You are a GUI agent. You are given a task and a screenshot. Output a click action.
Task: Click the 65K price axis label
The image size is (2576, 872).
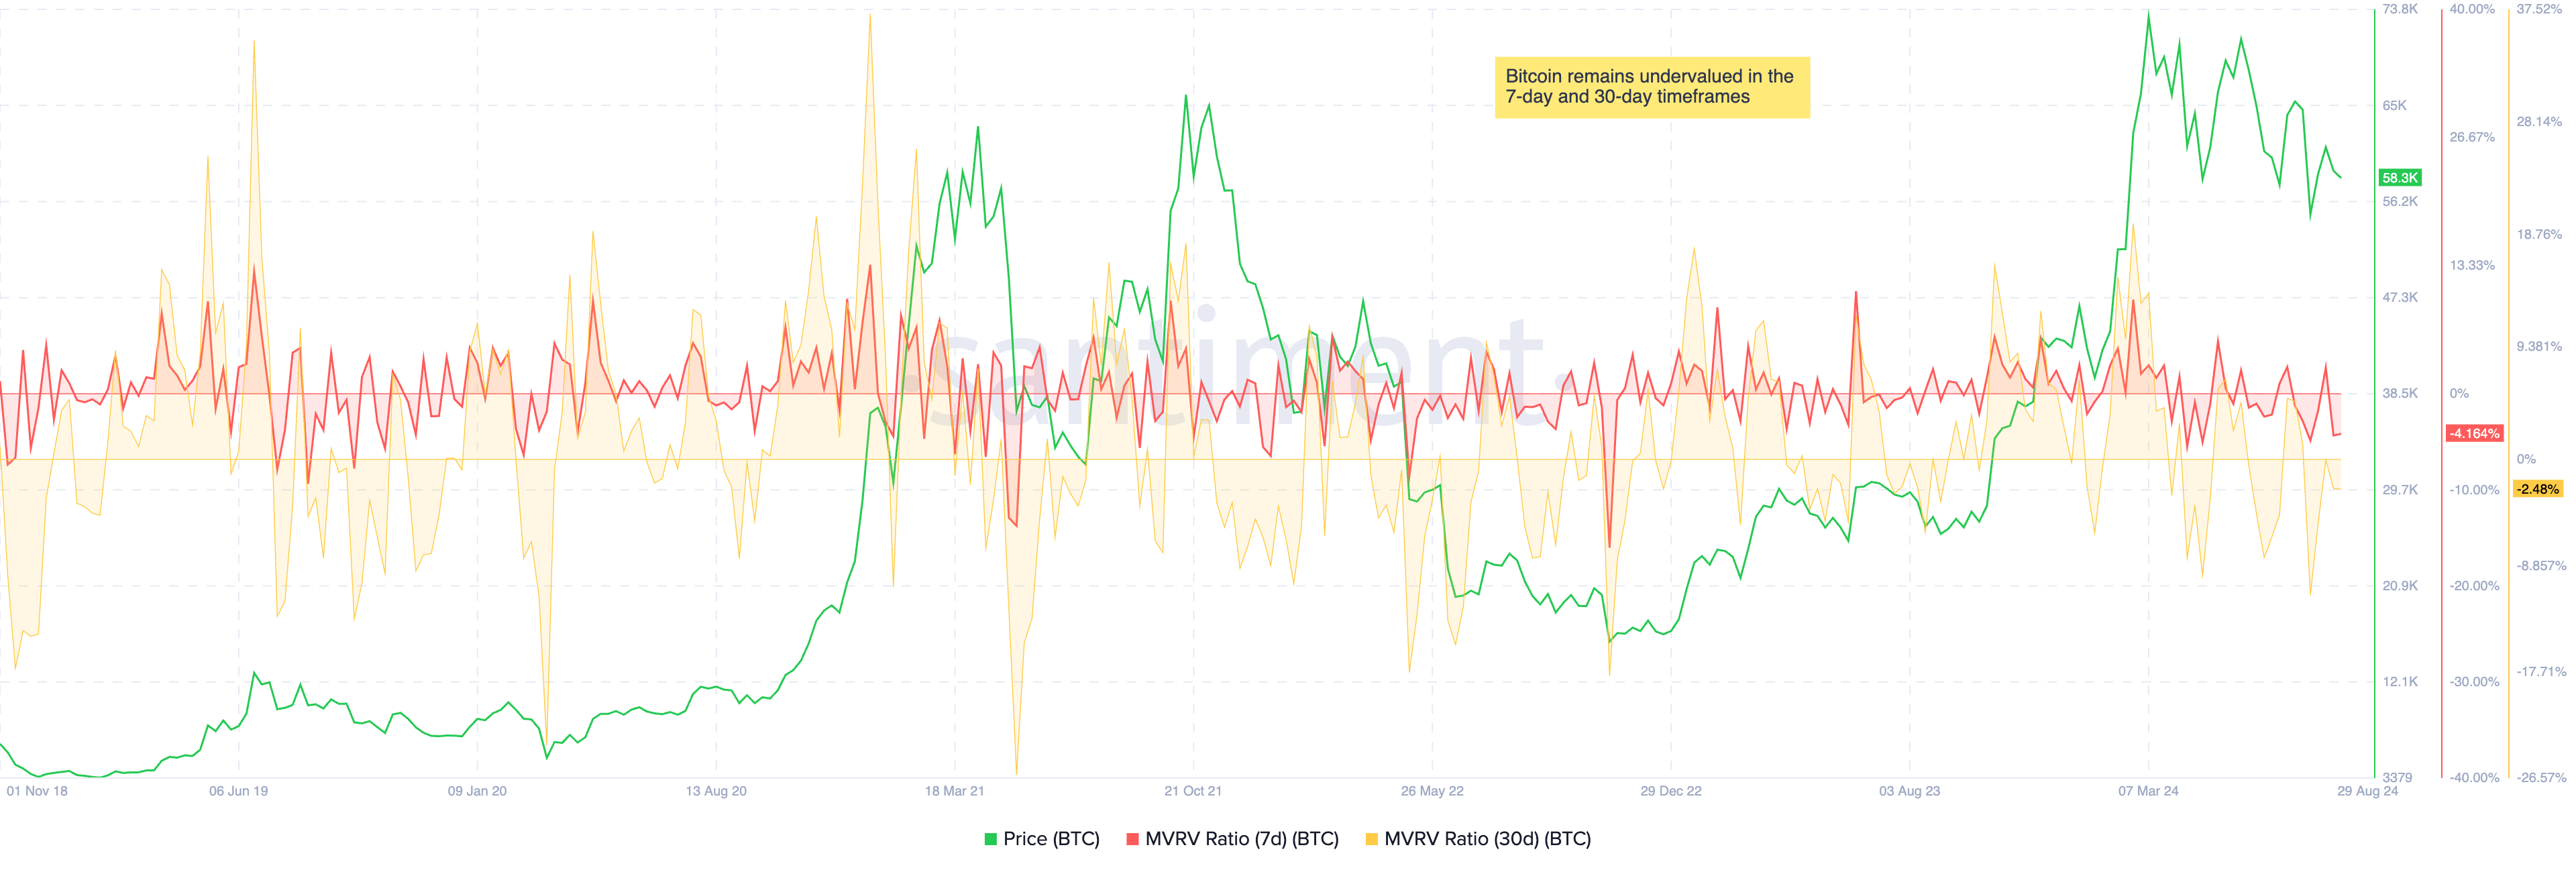pyautogui.click(x=2395, y=105)
